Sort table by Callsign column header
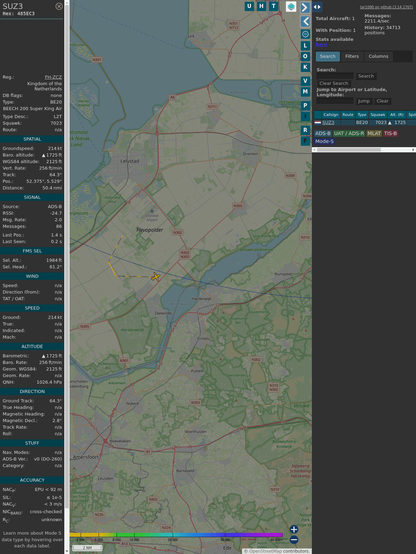 331,115
